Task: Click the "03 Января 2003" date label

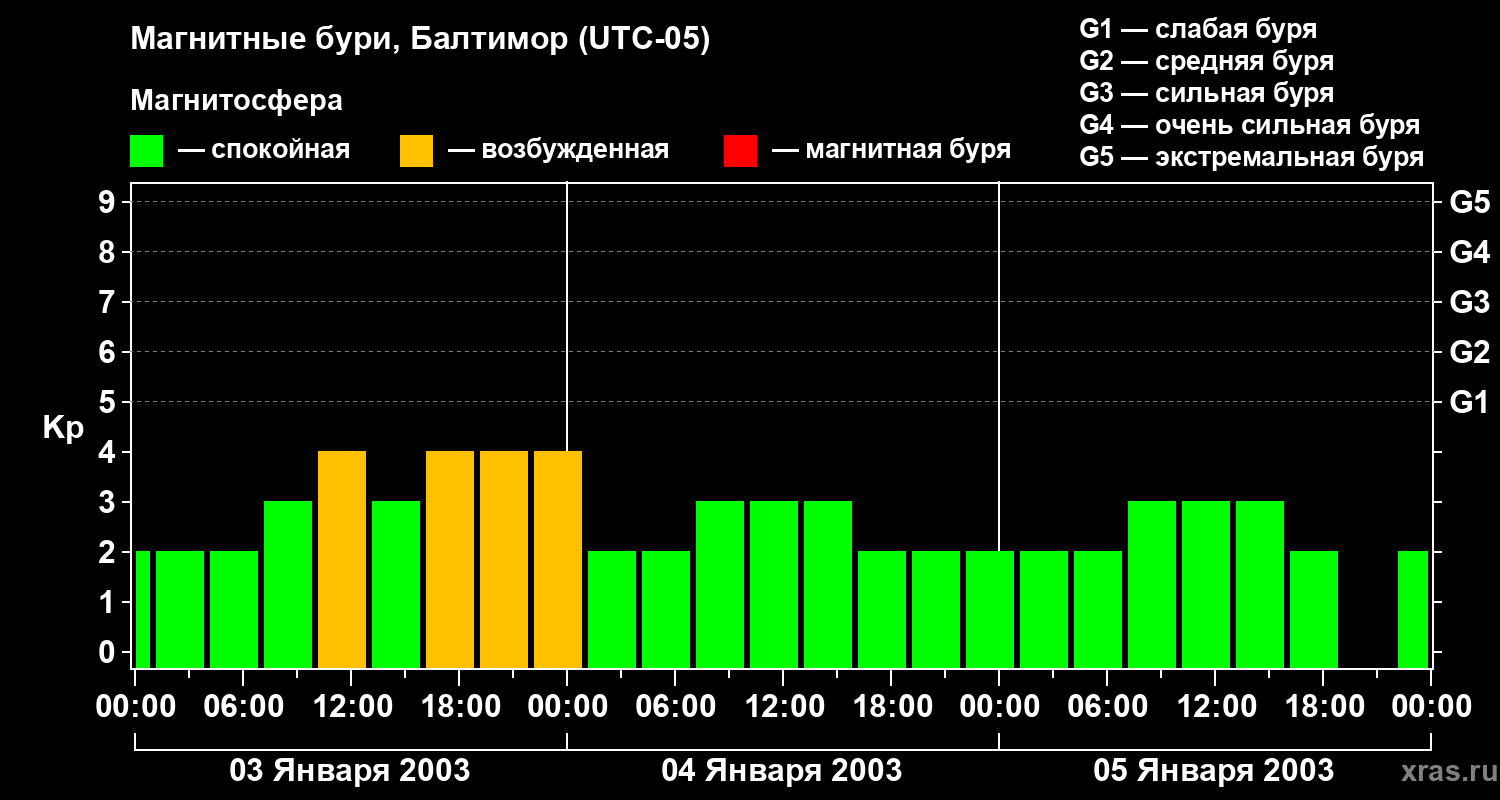Action: pos(350,771)
